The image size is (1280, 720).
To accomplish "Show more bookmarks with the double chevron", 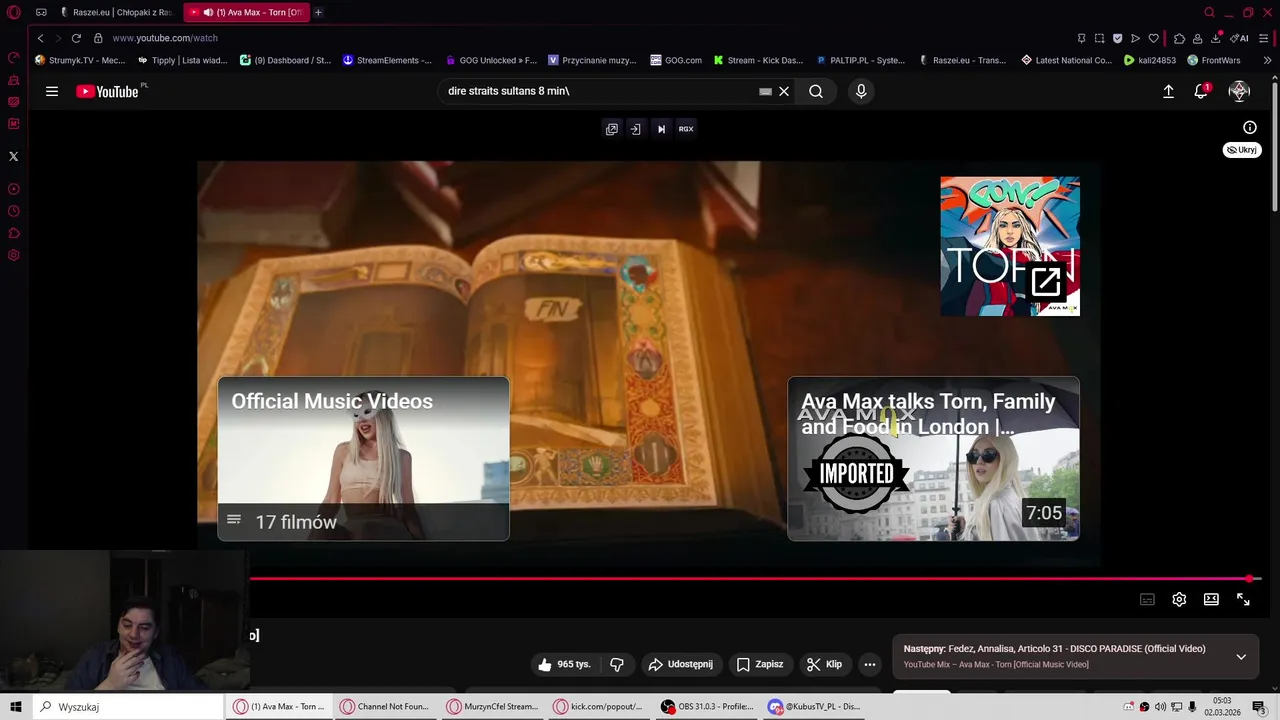I will 1267,60.
